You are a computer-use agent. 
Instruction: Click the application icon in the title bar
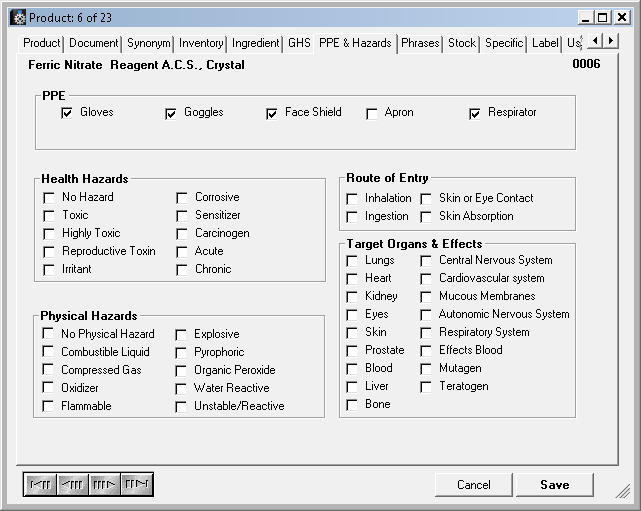tap(15, 17)
